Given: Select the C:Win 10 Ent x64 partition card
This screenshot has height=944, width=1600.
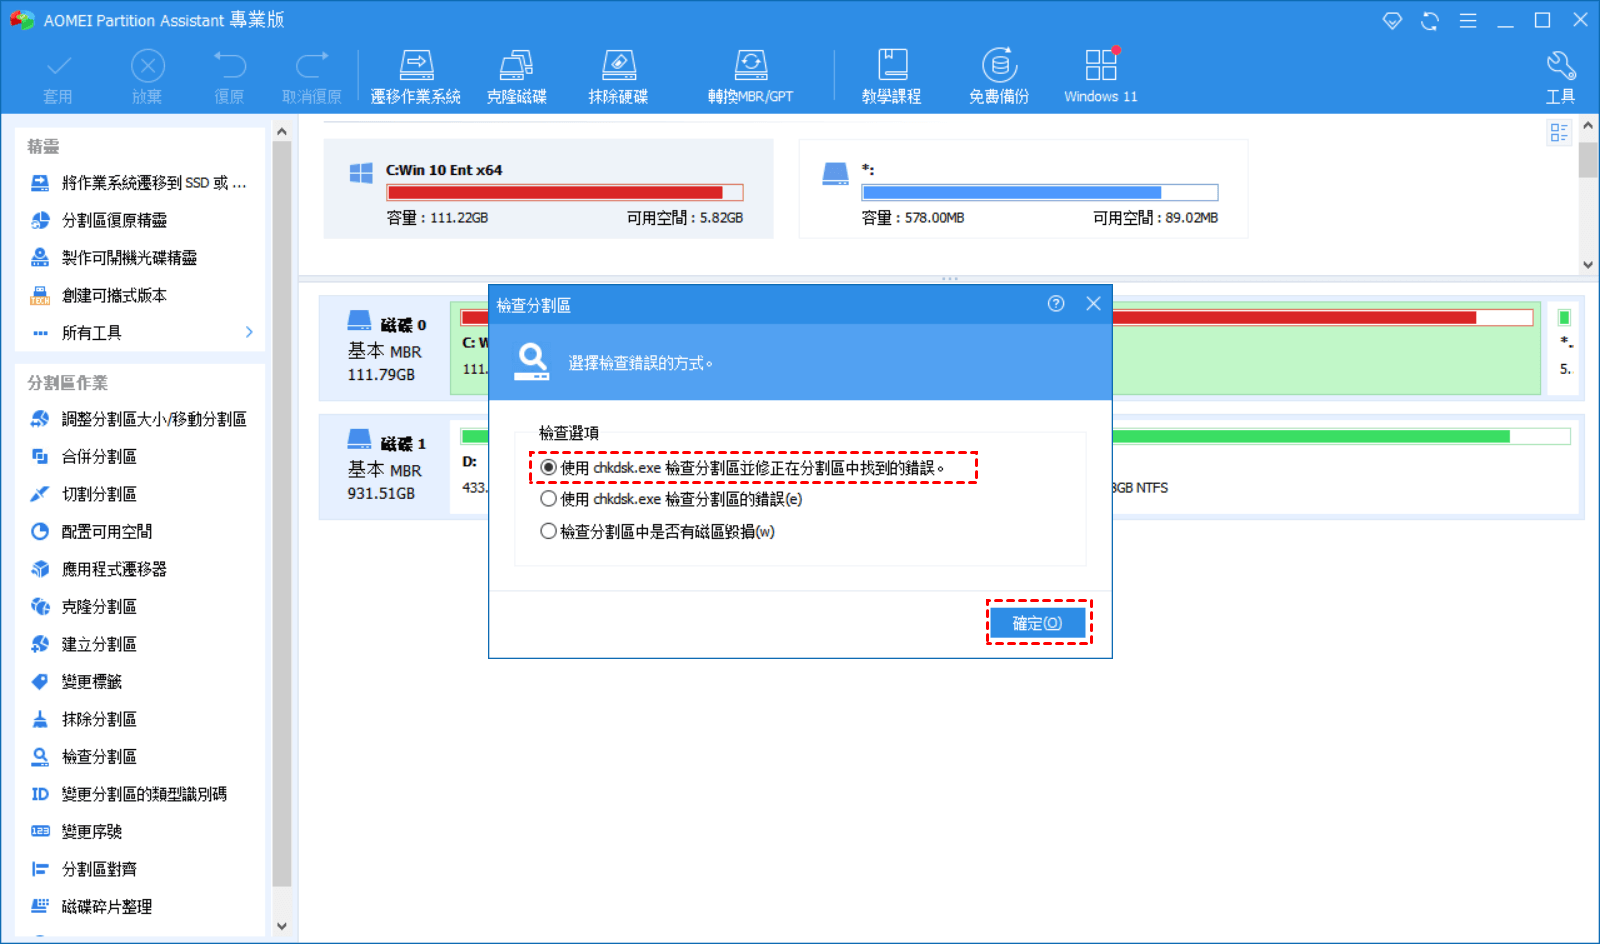Looking at the screenshot, I should click(x=548, y=189).
